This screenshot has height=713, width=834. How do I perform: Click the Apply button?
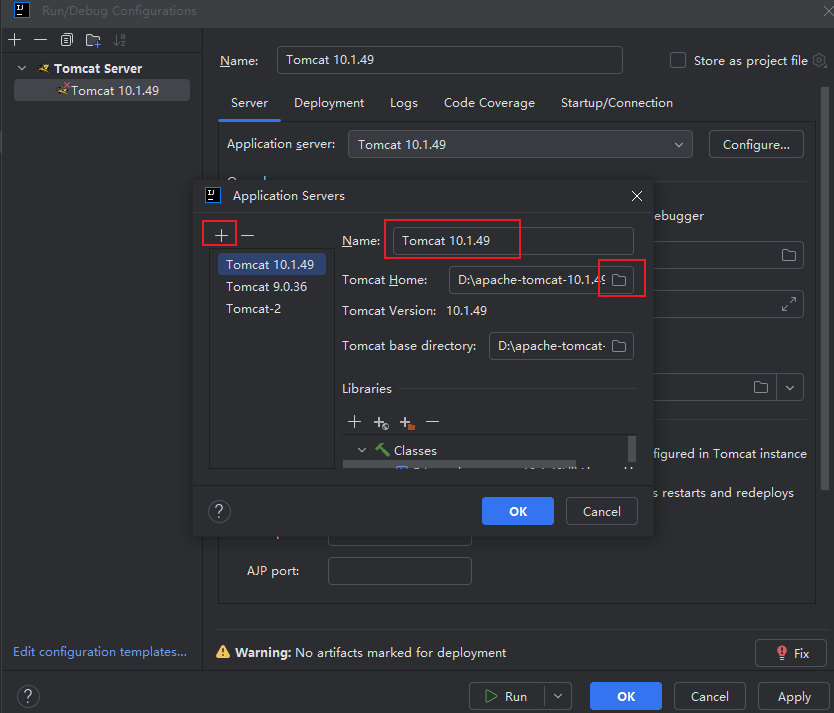(x=794, y=696)
